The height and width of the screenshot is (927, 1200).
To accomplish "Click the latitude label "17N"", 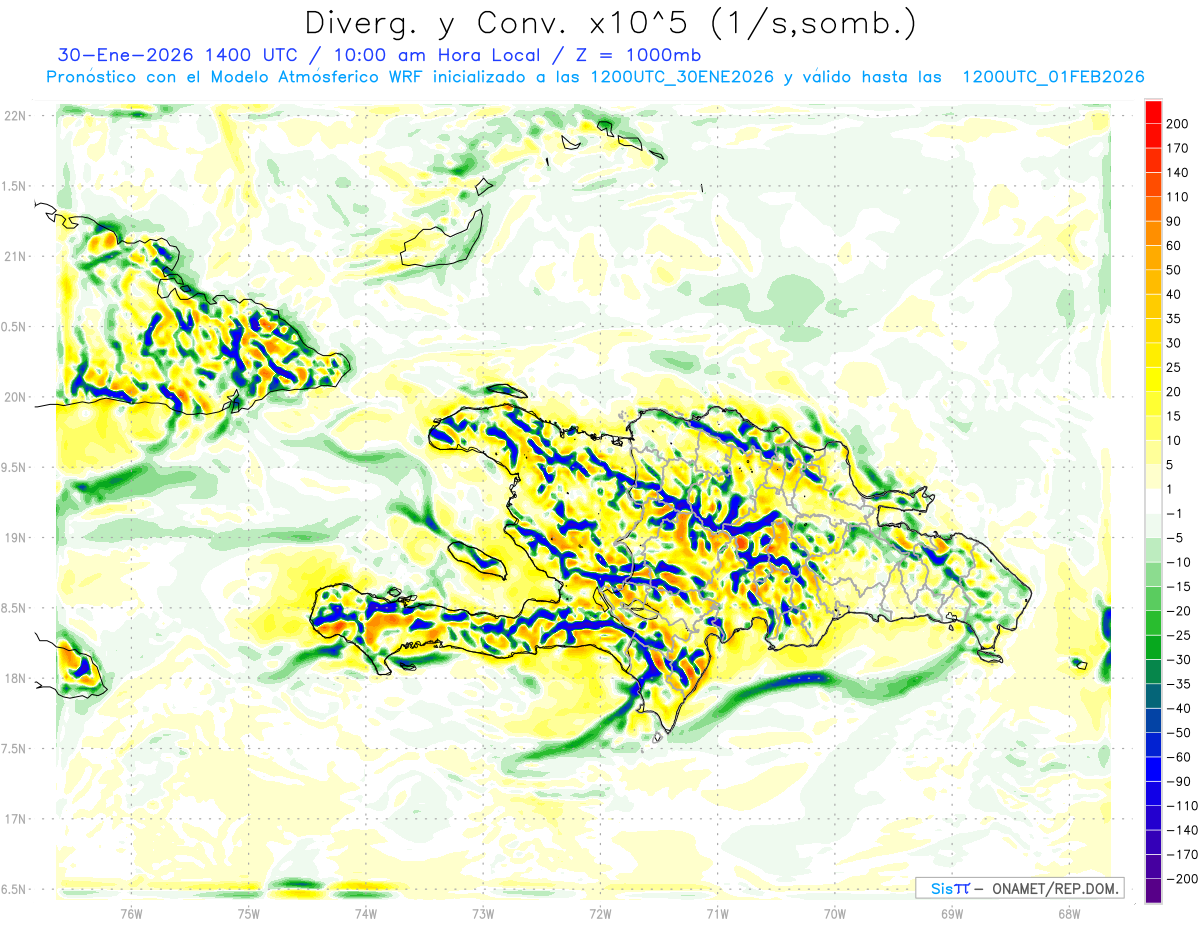I will [15, 819].
